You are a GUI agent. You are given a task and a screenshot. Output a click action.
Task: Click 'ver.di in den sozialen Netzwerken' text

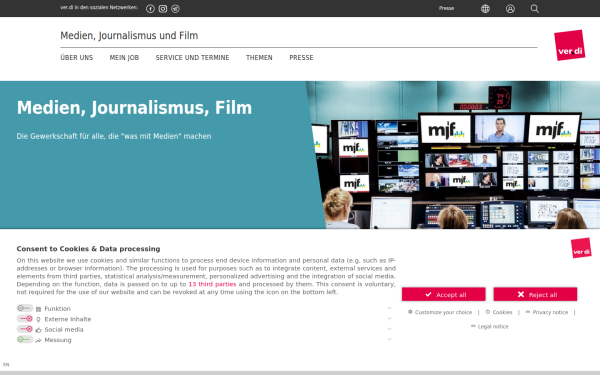click(x=99, y=8)
